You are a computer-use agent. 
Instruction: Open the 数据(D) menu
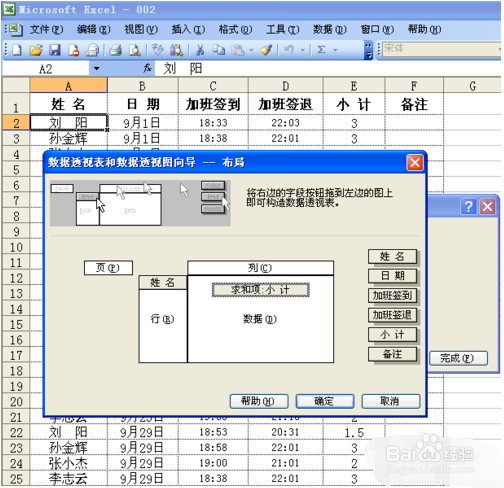click(x=330, y=30)
